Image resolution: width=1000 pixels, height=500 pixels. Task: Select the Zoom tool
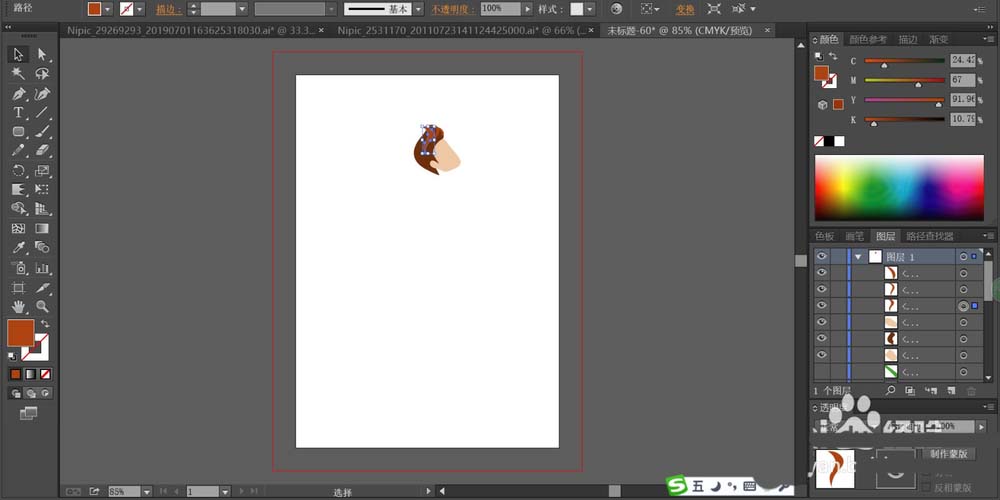42,307
